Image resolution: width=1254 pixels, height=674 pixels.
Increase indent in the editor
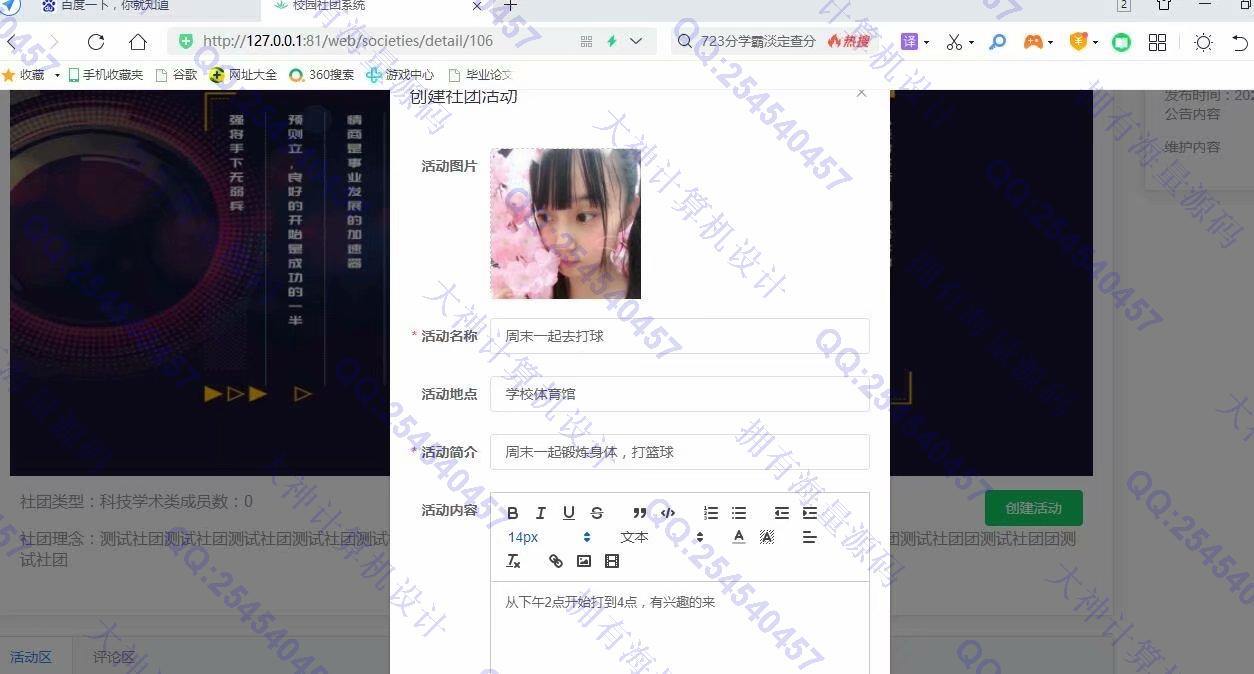click(810, 513)
